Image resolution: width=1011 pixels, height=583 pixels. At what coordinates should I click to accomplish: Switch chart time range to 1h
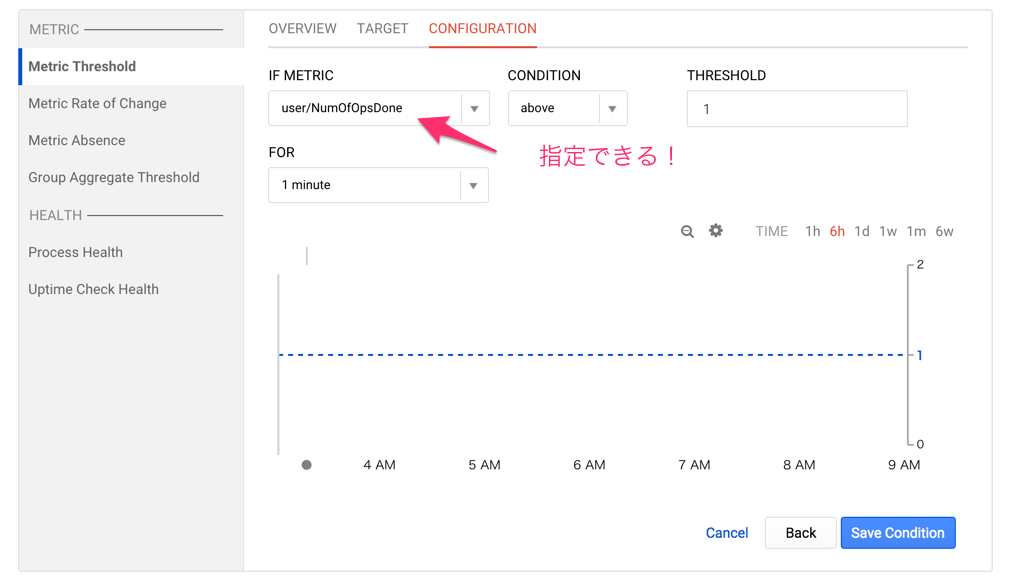click(812, 230)
